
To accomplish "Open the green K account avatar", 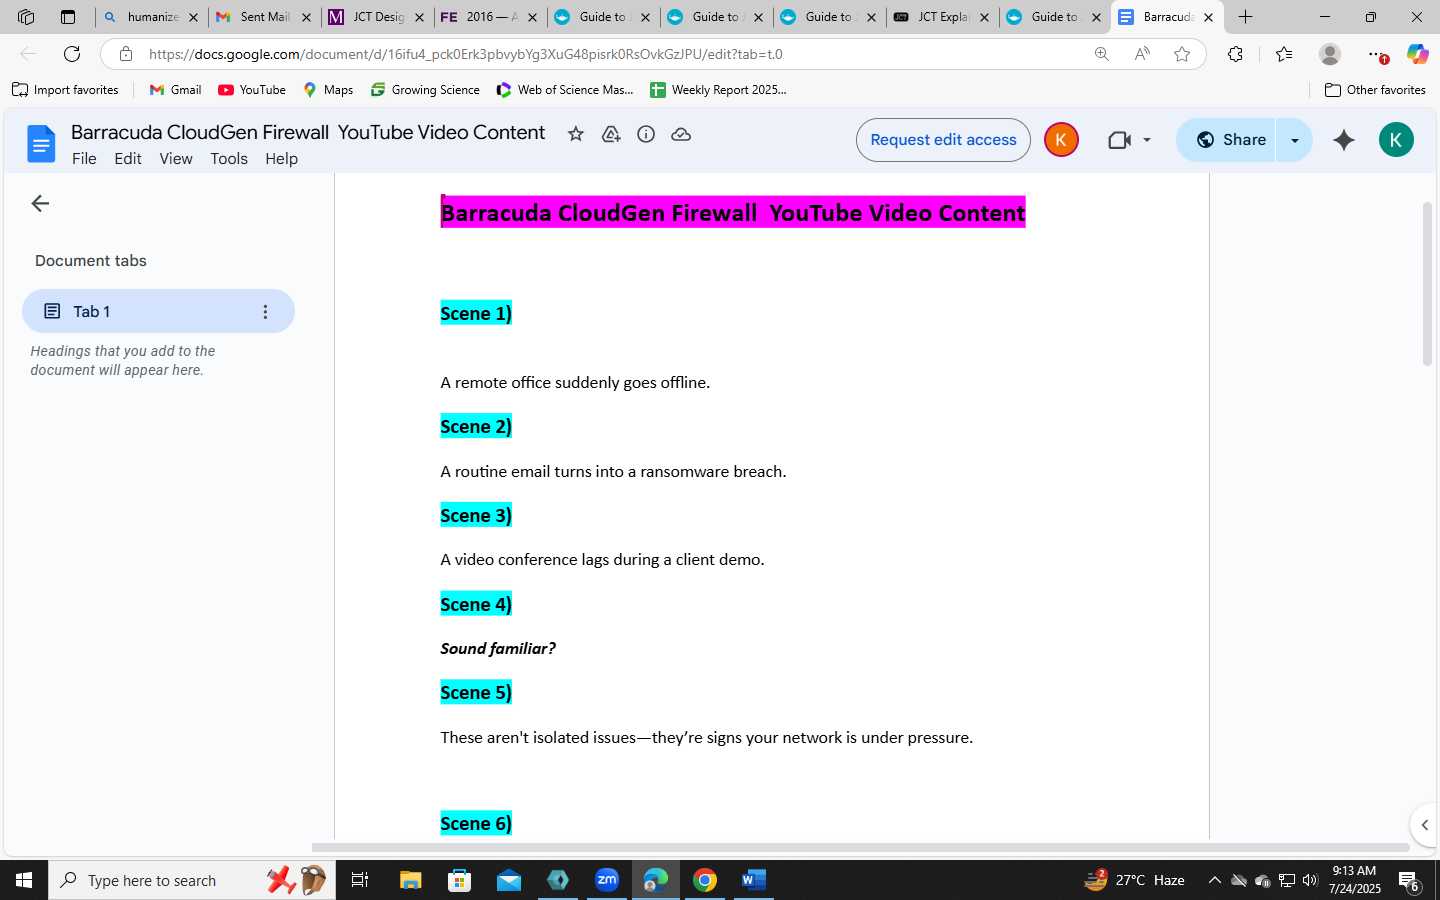I will click(x=1396, y=140).
